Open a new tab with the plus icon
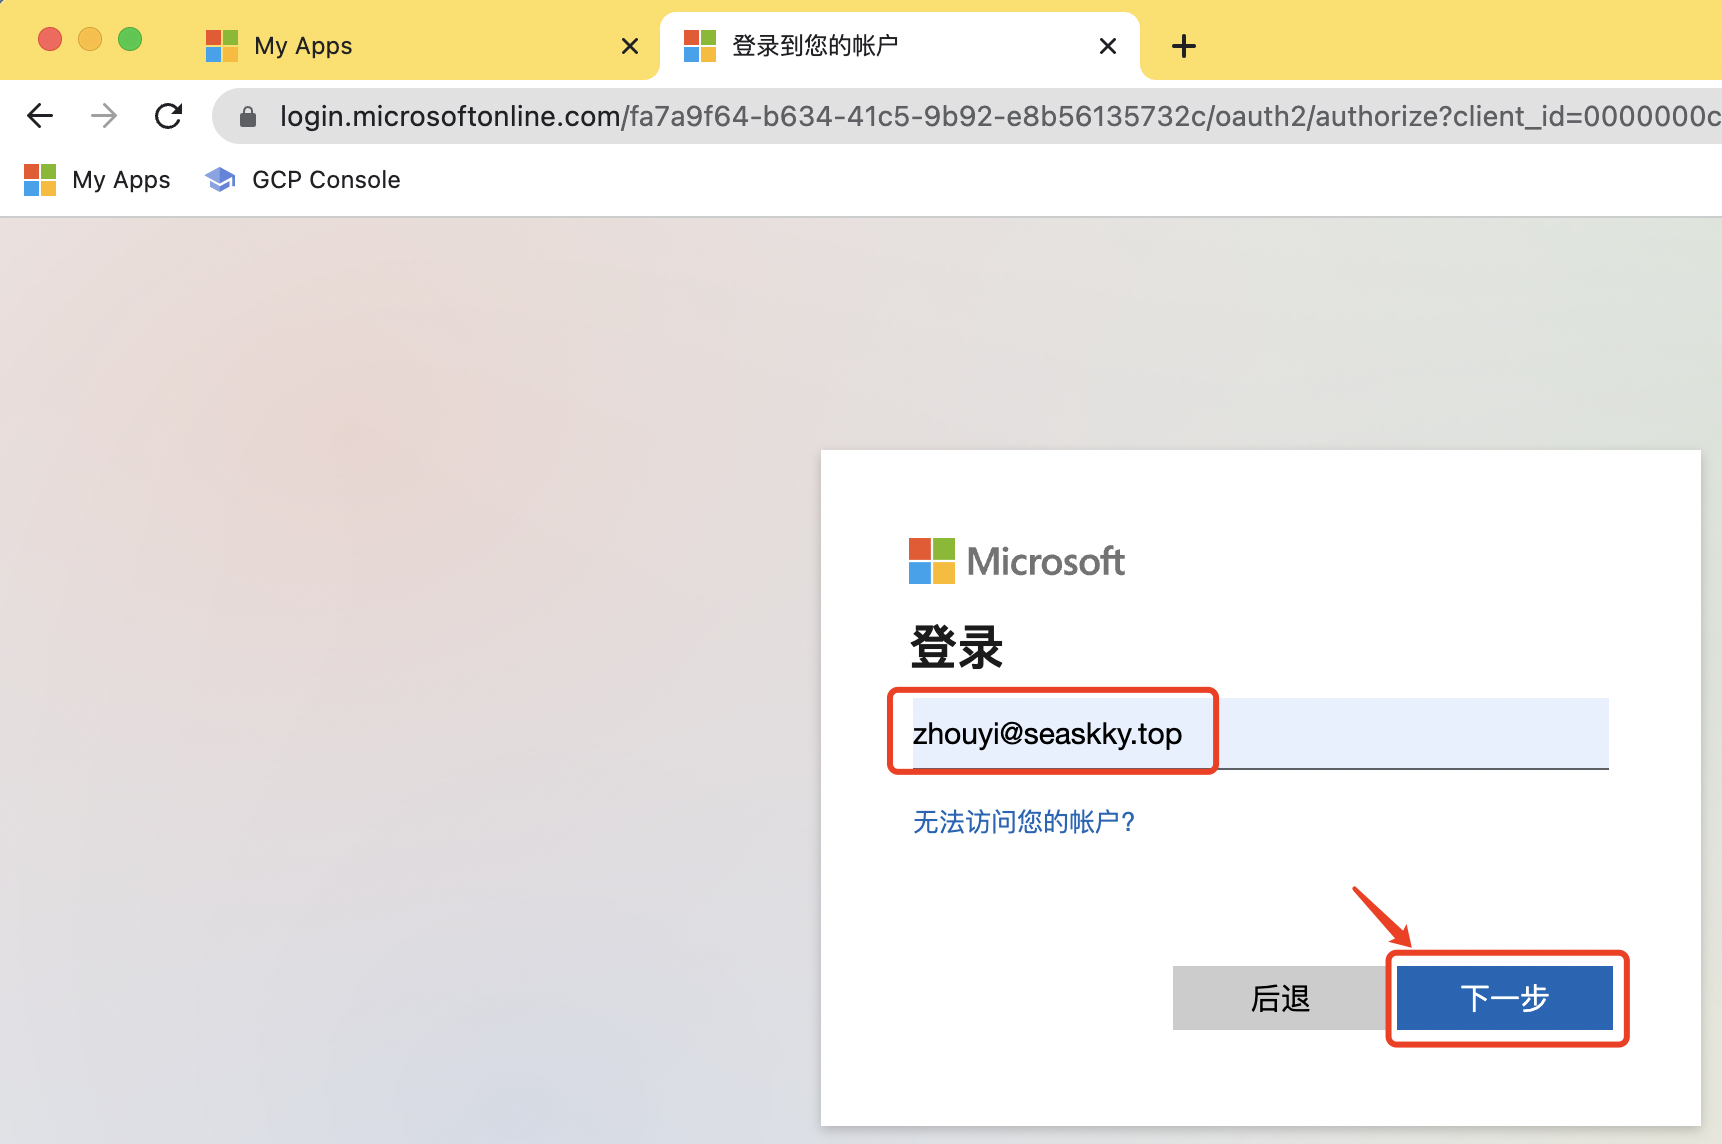Image resolution: width=1722 pixels, height=1144 pixels. point(1184,46)
